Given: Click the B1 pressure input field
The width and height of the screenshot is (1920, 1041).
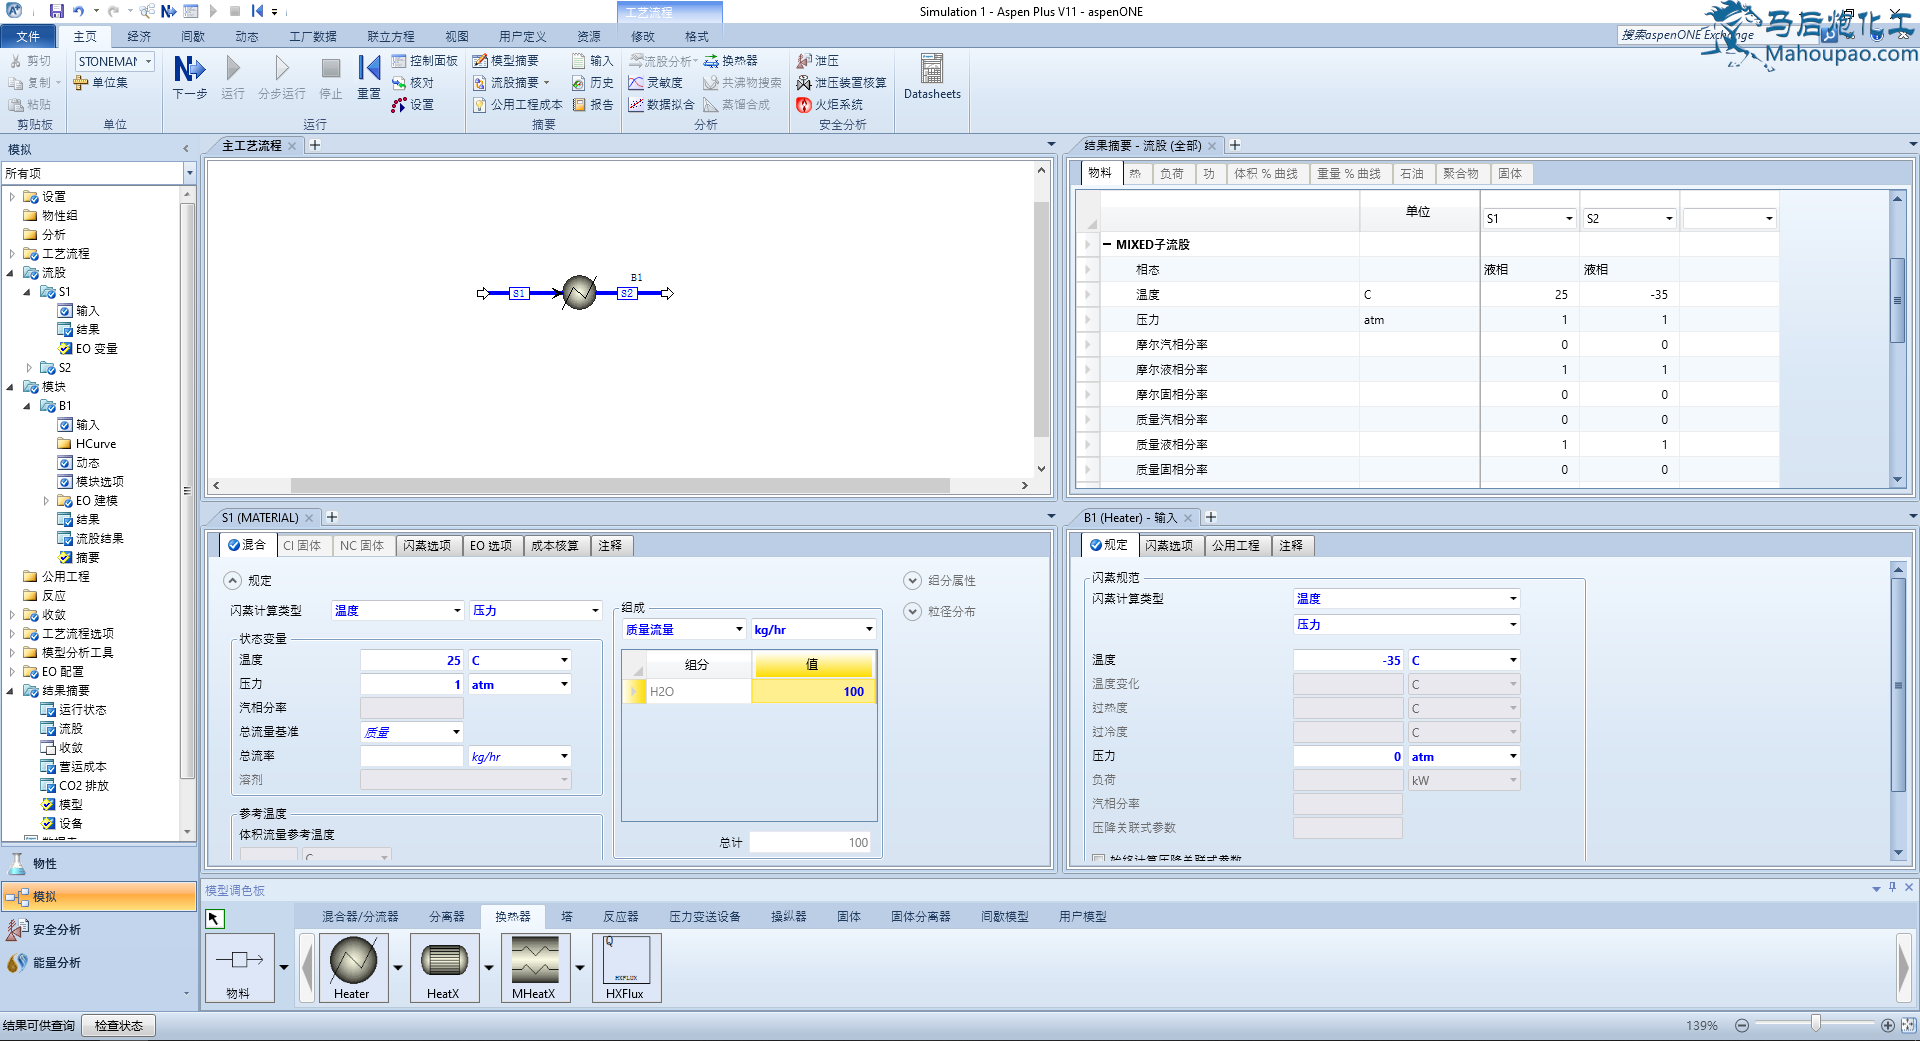Looking at the screenshot, I should pos(1348,757).
